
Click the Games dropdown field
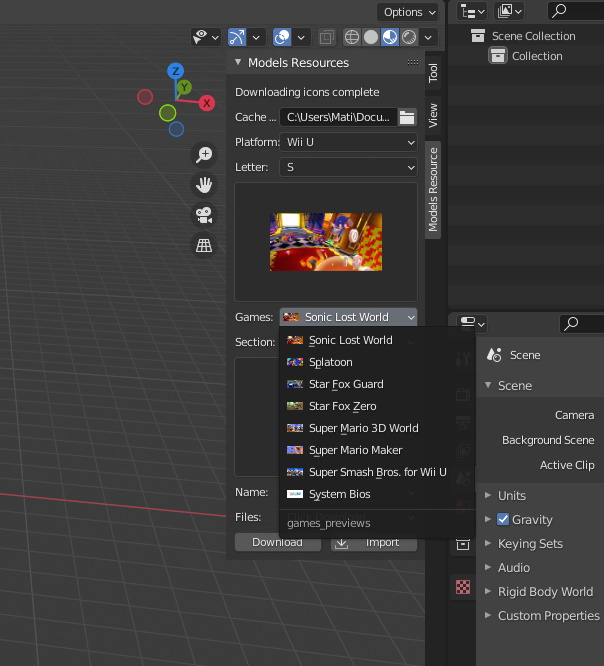pyautogui.click(x=348, y=317)
